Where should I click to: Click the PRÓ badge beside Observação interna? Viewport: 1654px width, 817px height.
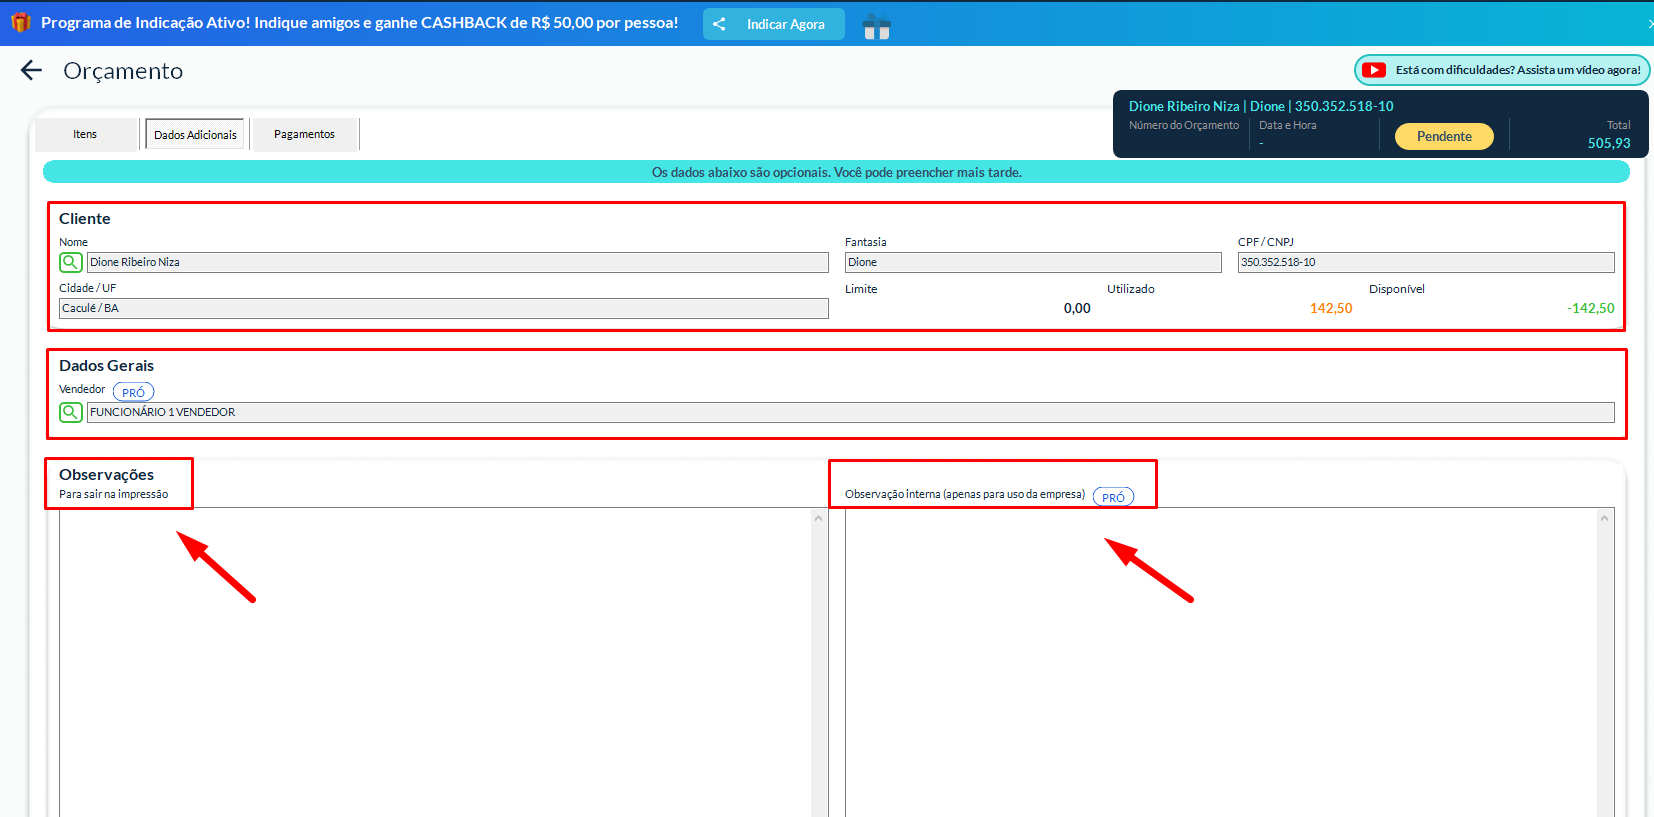(x=1113, y=497)
